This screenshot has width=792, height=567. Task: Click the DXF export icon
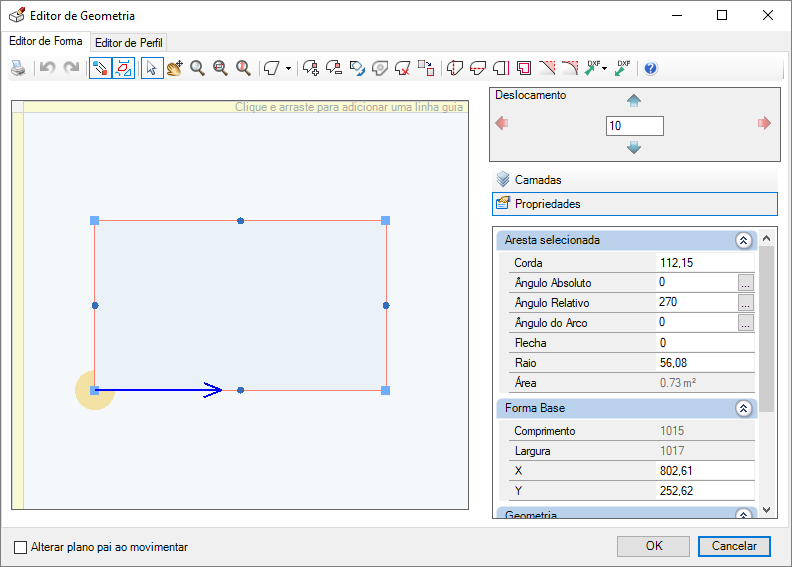coord(623,68)
